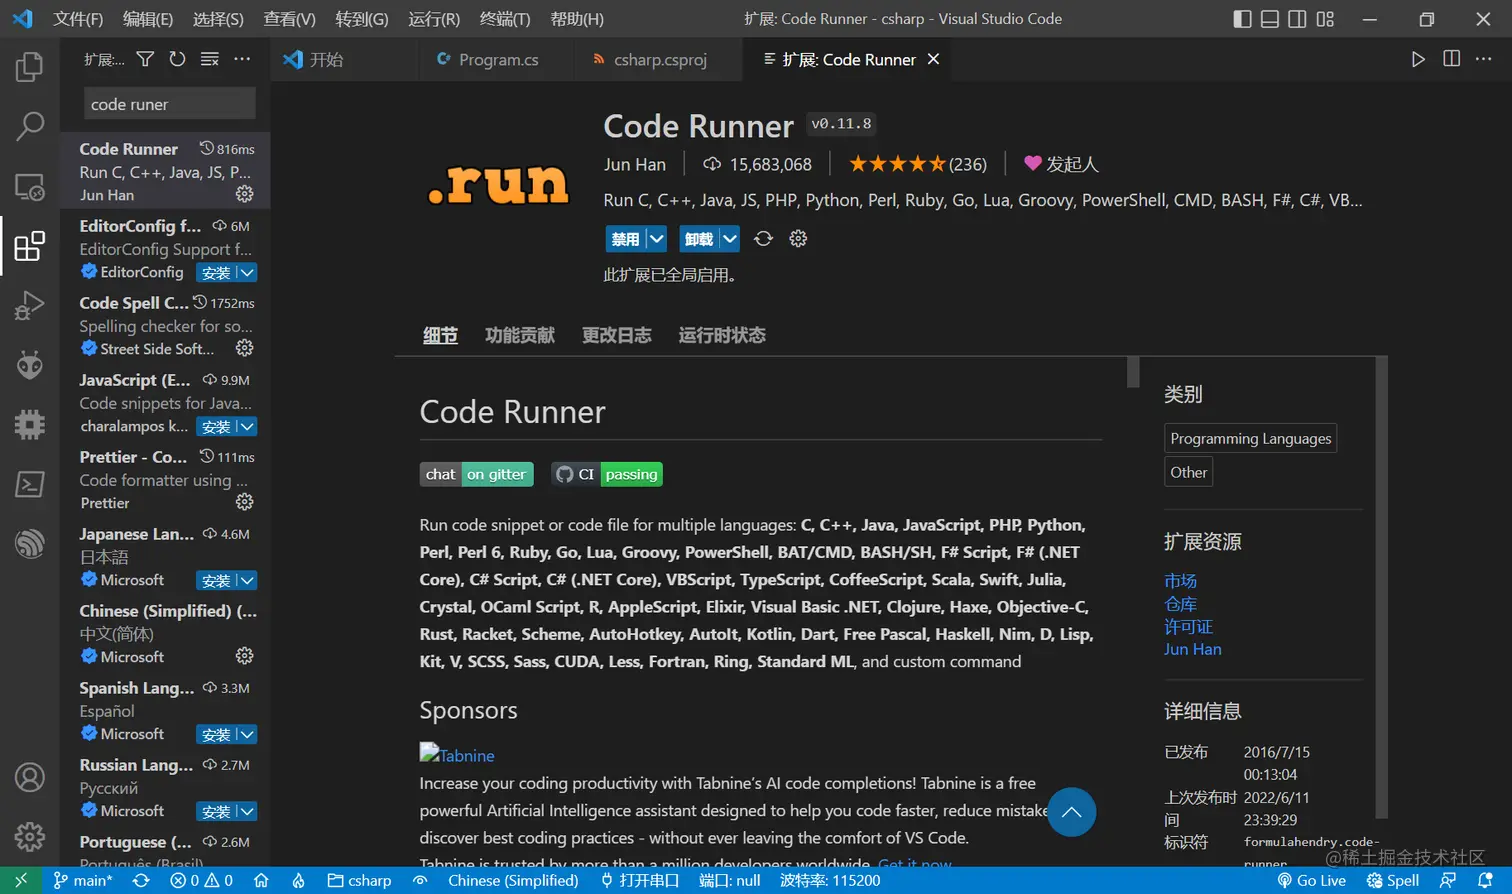
Task: Split the editor to the right
Action: pyautogui.click(x=1452, y=59)
